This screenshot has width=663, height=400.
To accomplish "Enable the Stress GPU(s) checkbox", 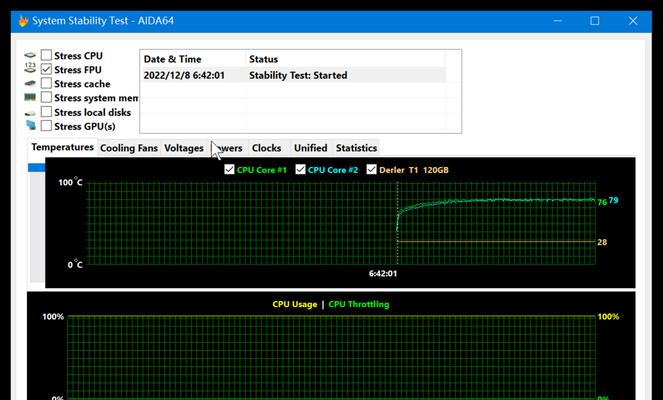I will pyautogui.click(x=46, y=126).
